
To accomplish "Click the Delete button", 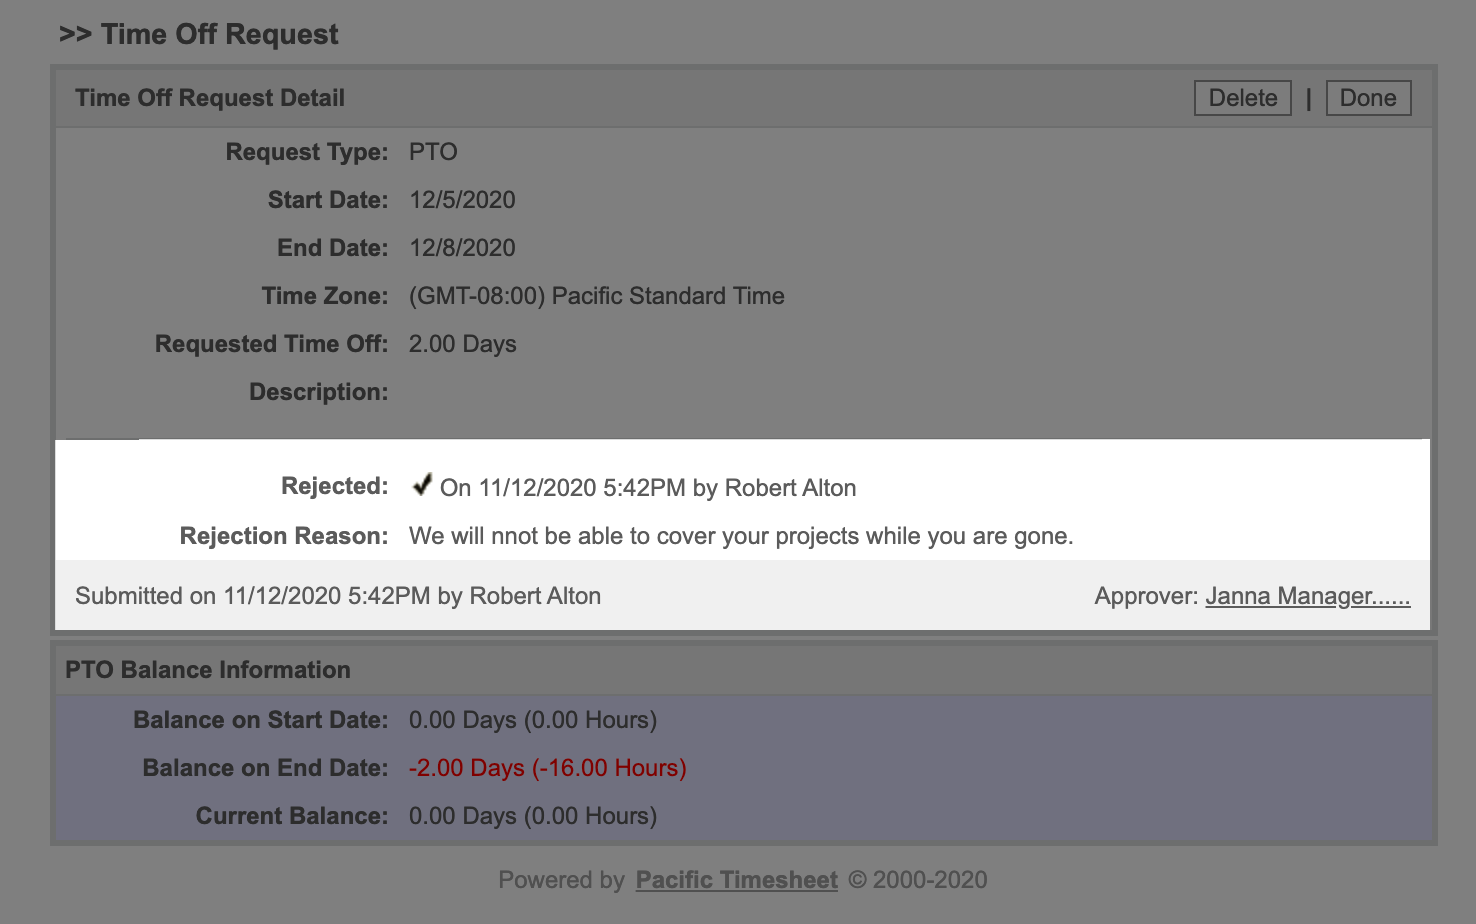I will pyautogui.click(x=1242, y=98).
